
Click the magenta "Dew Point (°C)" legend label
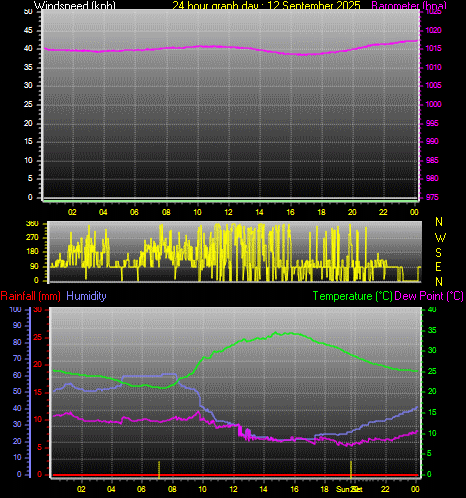click(429, 296)
